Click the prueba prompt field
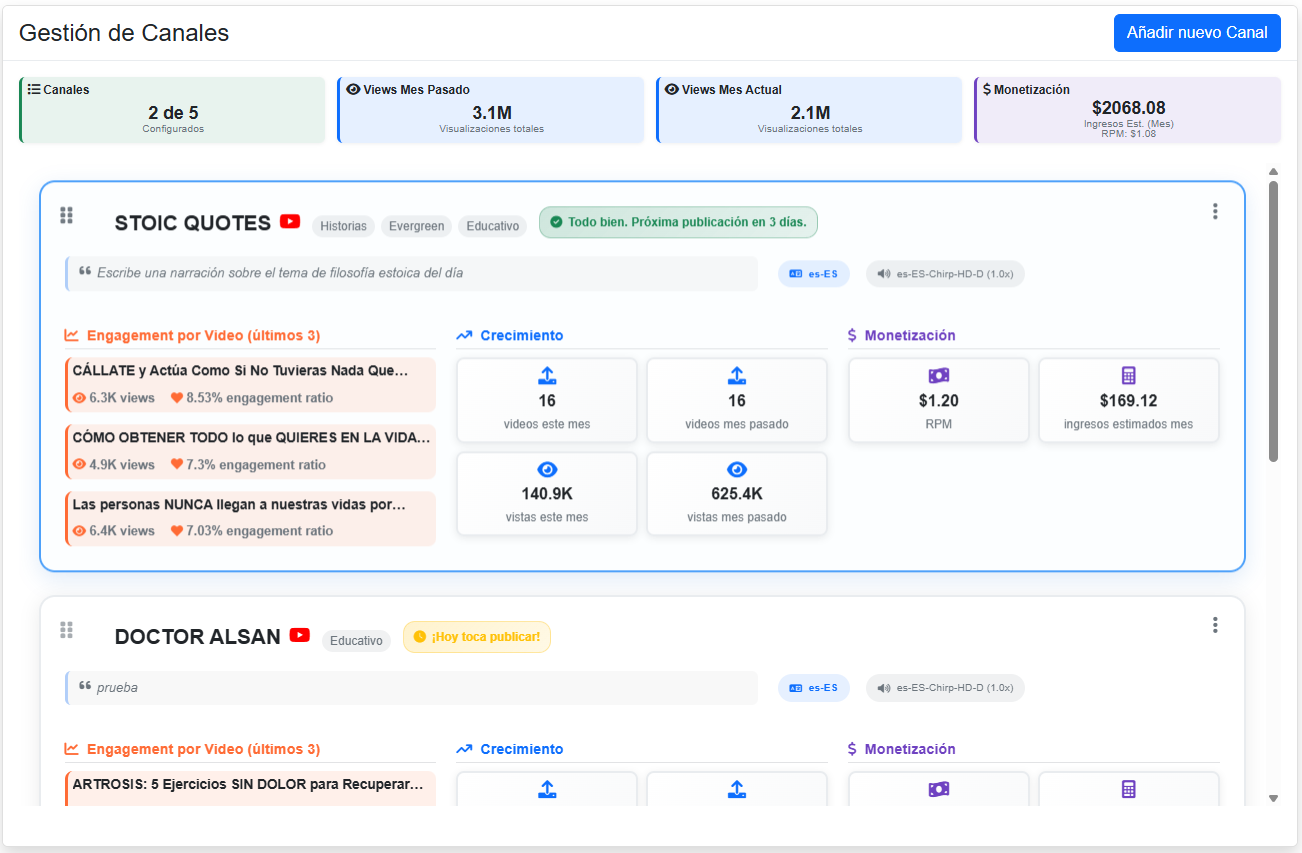The height and width of the screenshot is (853, 1302). point(411,687)
